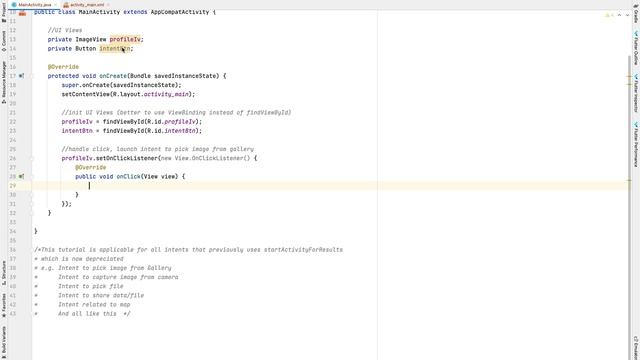Click the override gutter icon on line 17
Screen dimensions: 640x360
point(21,76)
